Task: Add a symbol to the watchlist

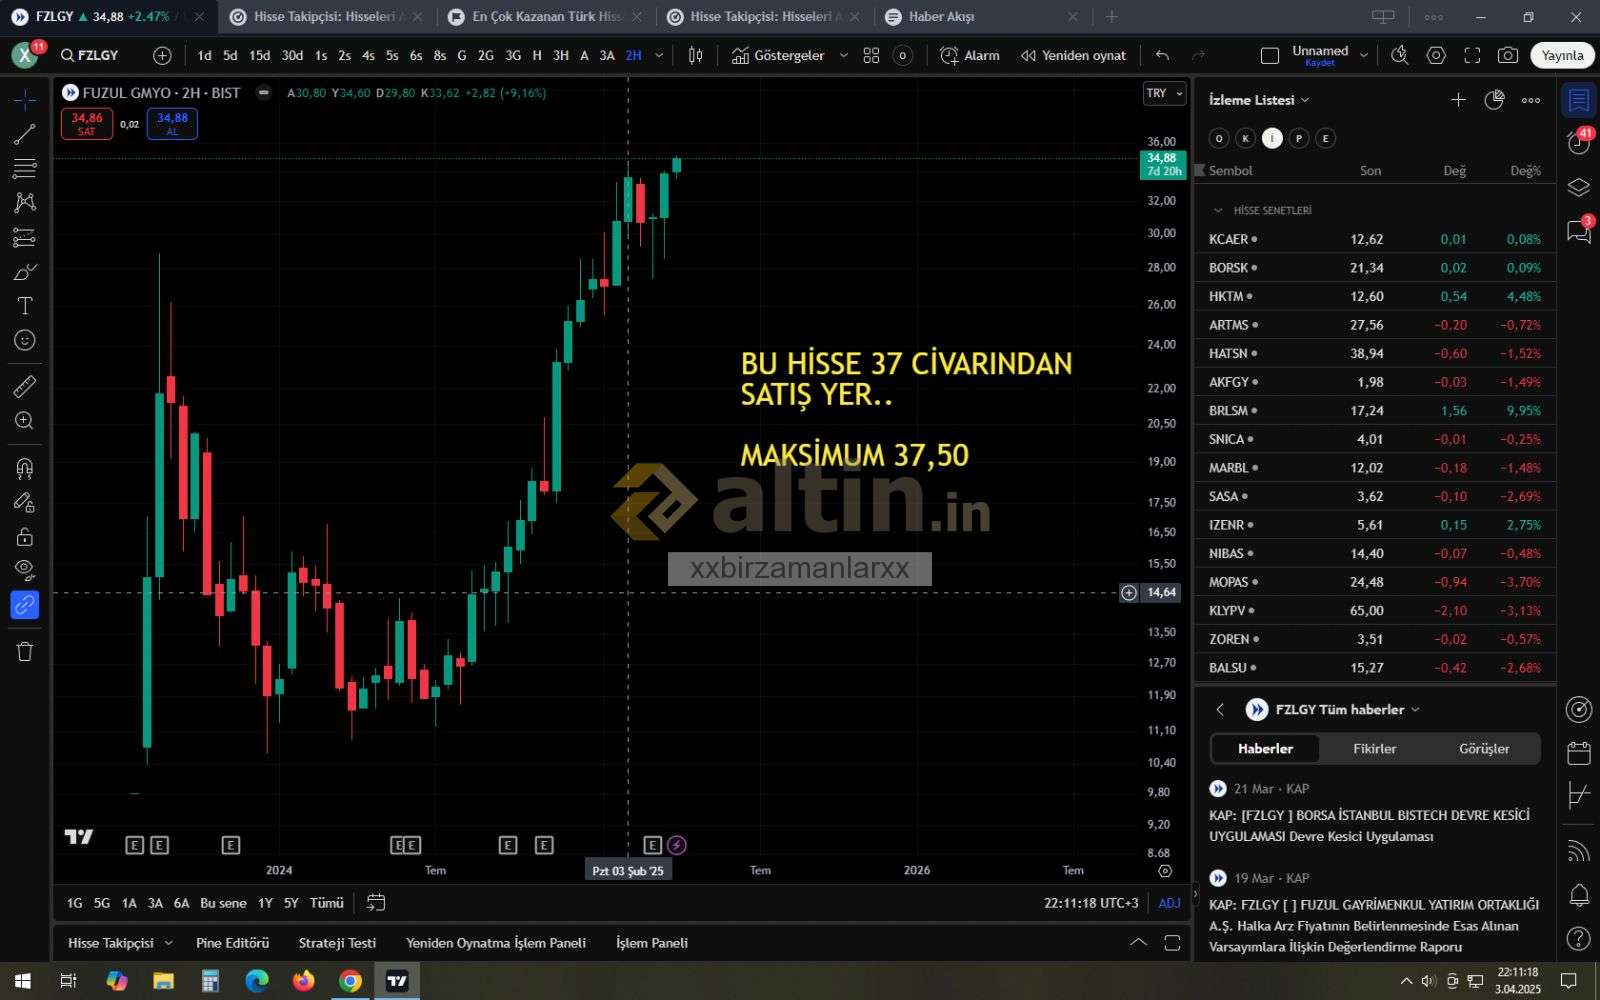Action: [1458, 100]
